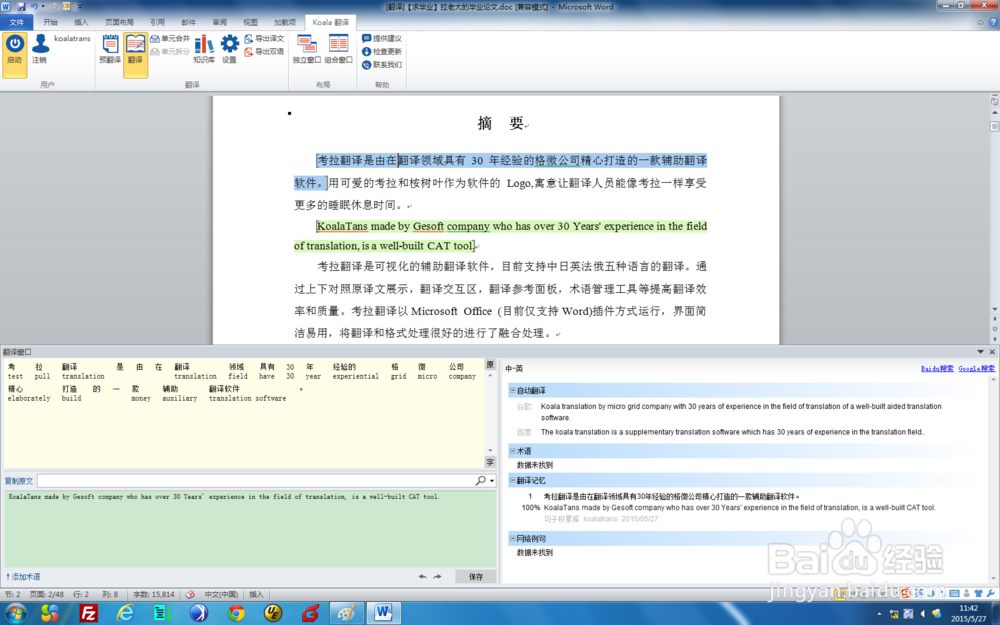Click the Undo icon in quick access toolbar
The width and height of the screenshot is (1000, 625).
pos(34,6)
